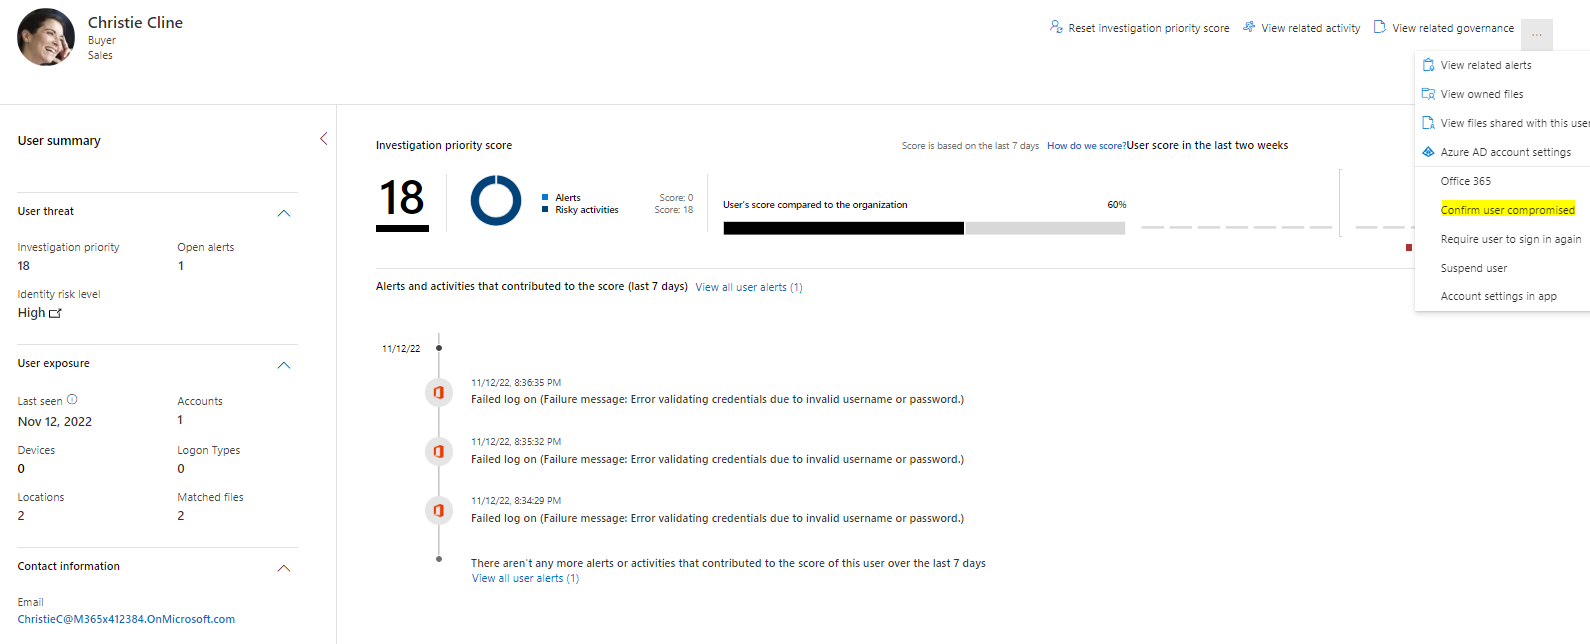Click the Office icon for the 8:36:35 PM failed logon
The image size is (1590, 644).
[438, 392]
